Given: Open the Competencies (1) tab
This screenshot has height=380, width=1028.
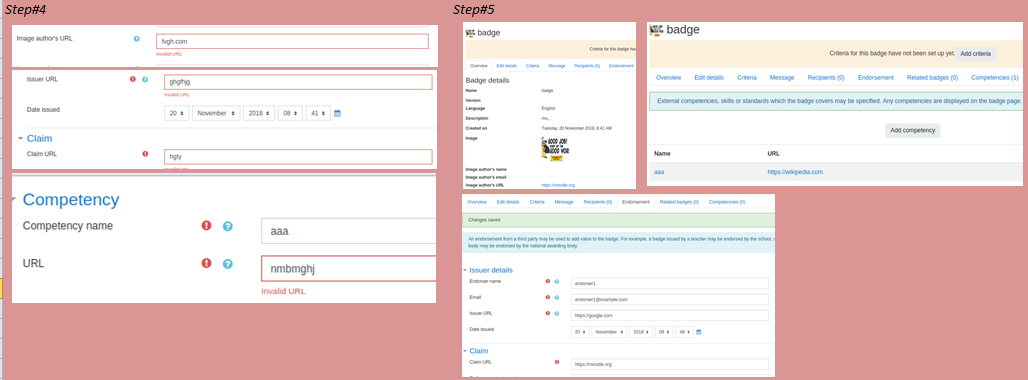Looking at the screenshot, I should tap(995, 77).
